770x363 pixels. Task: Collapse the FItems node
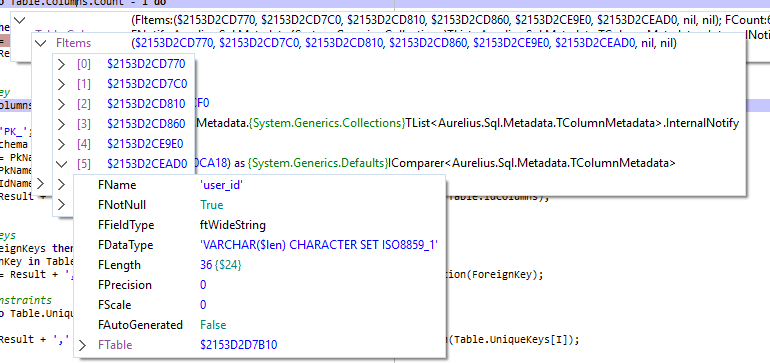[x=42, y=43]
